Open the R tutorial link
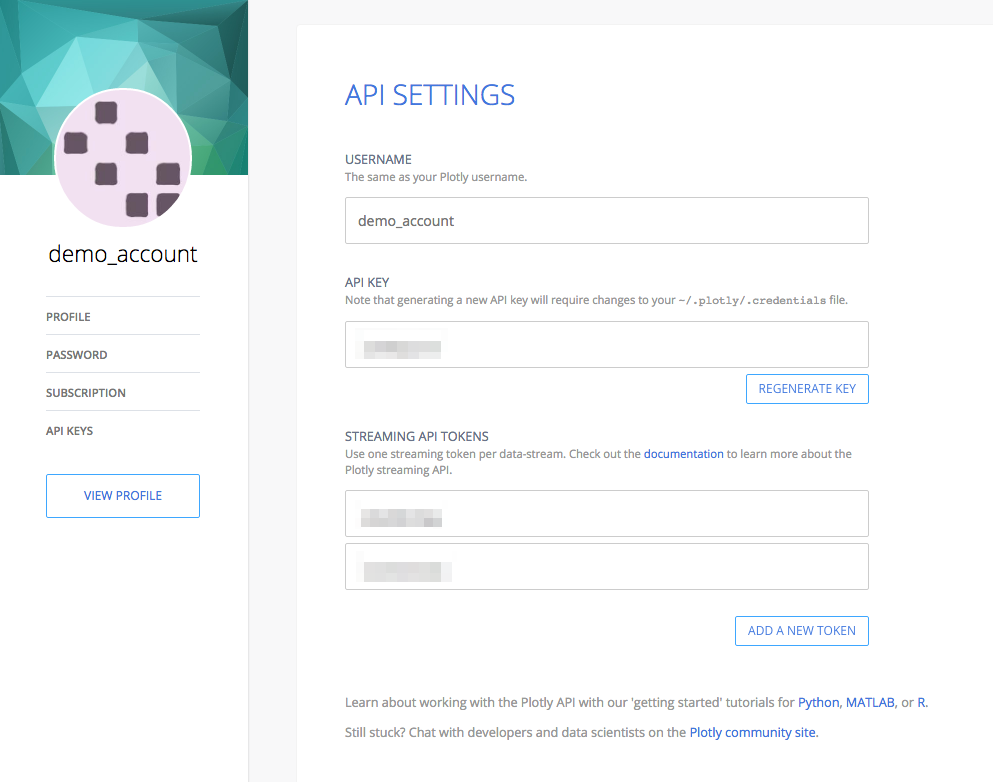The width and height of the screenshot is (993, 782). [921, 702]
